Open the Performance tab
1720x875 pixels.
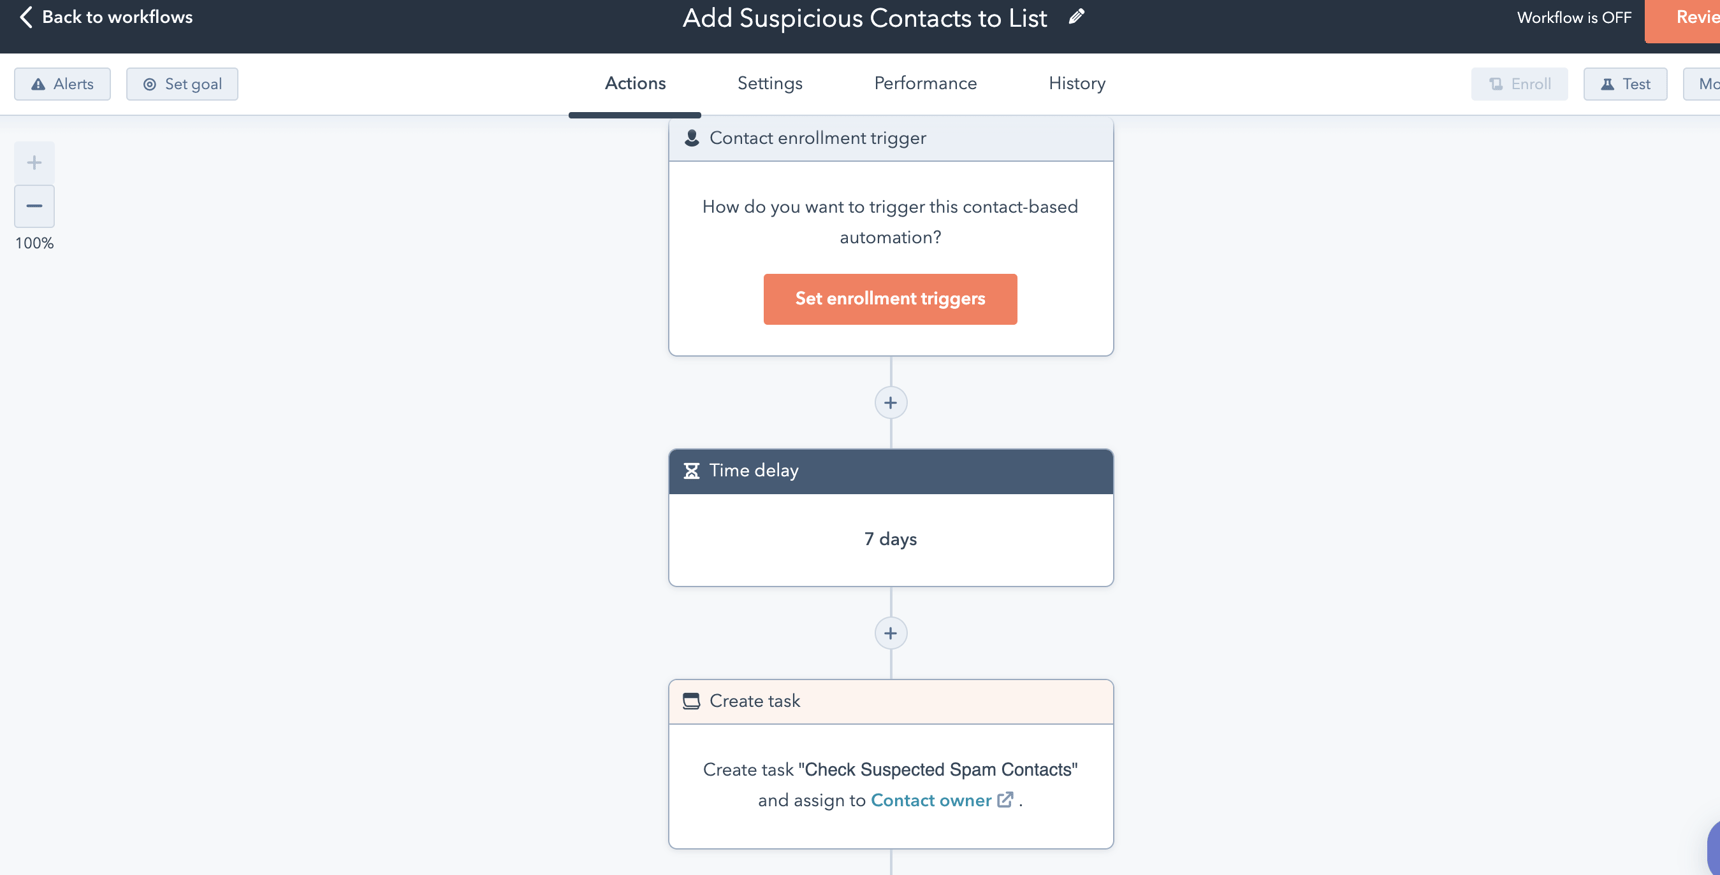tap(925, 84)
